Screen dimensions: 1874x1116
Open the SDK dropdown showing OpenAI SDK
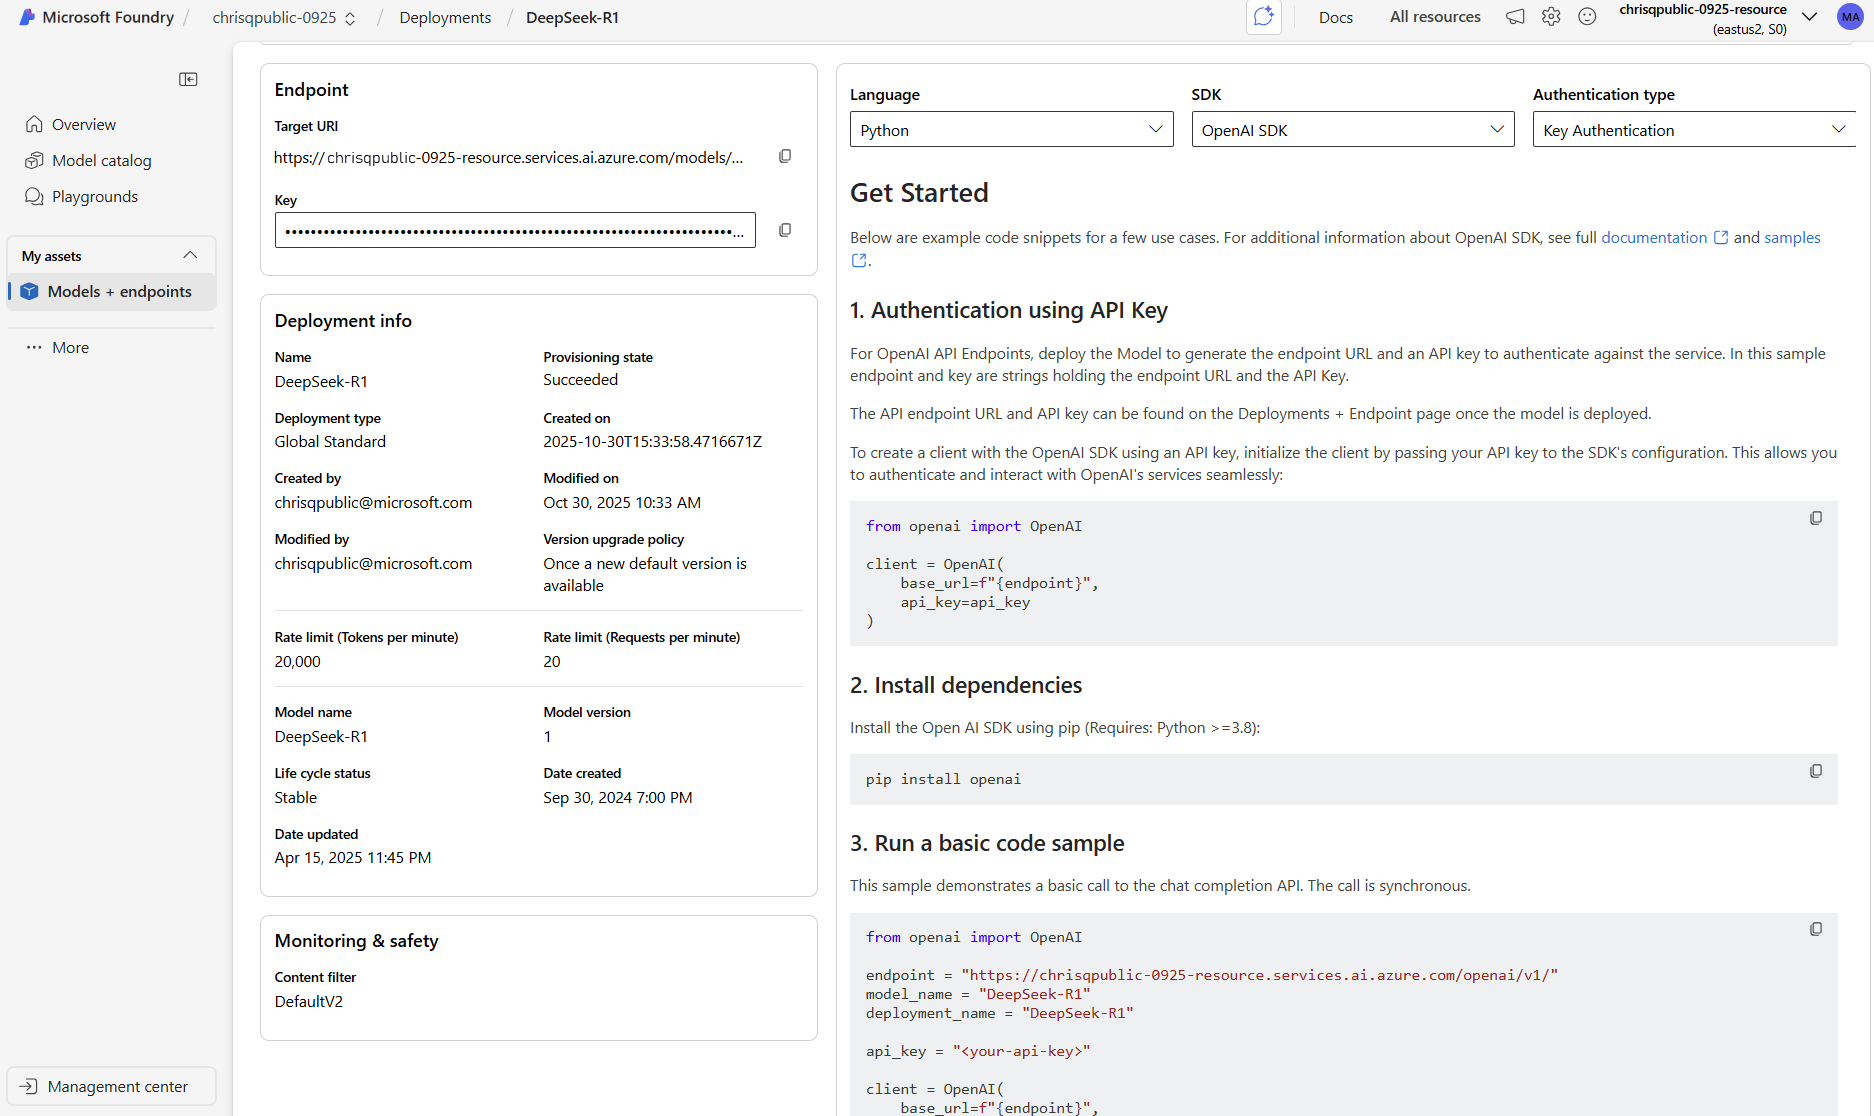point(1353,130)
